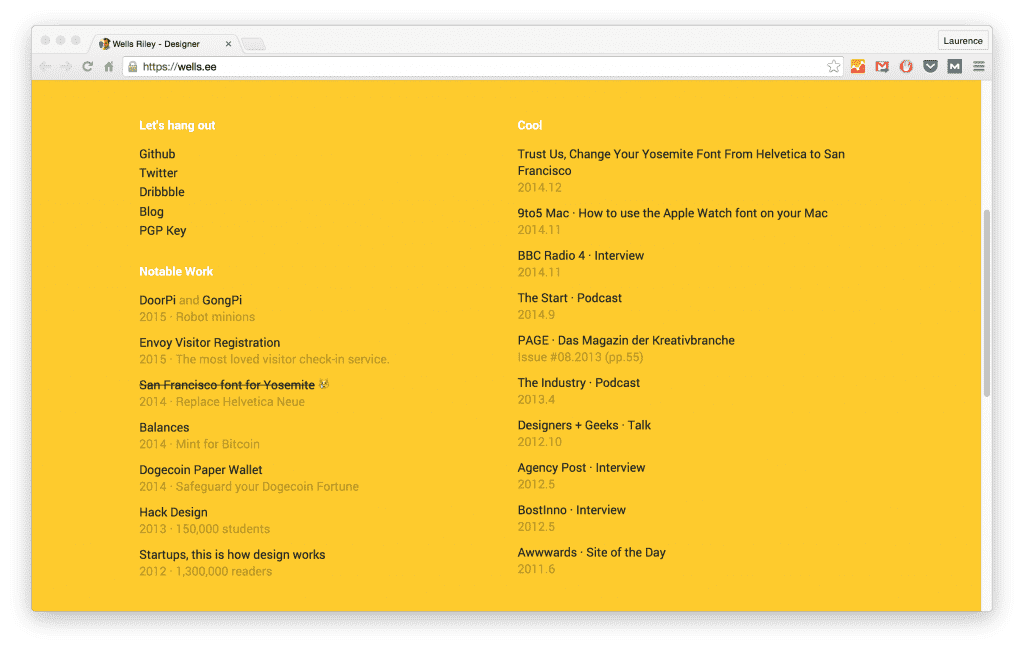
Task: Reload the page with the refresh icon
Action: pyautogui.click(x=88, y=67)
